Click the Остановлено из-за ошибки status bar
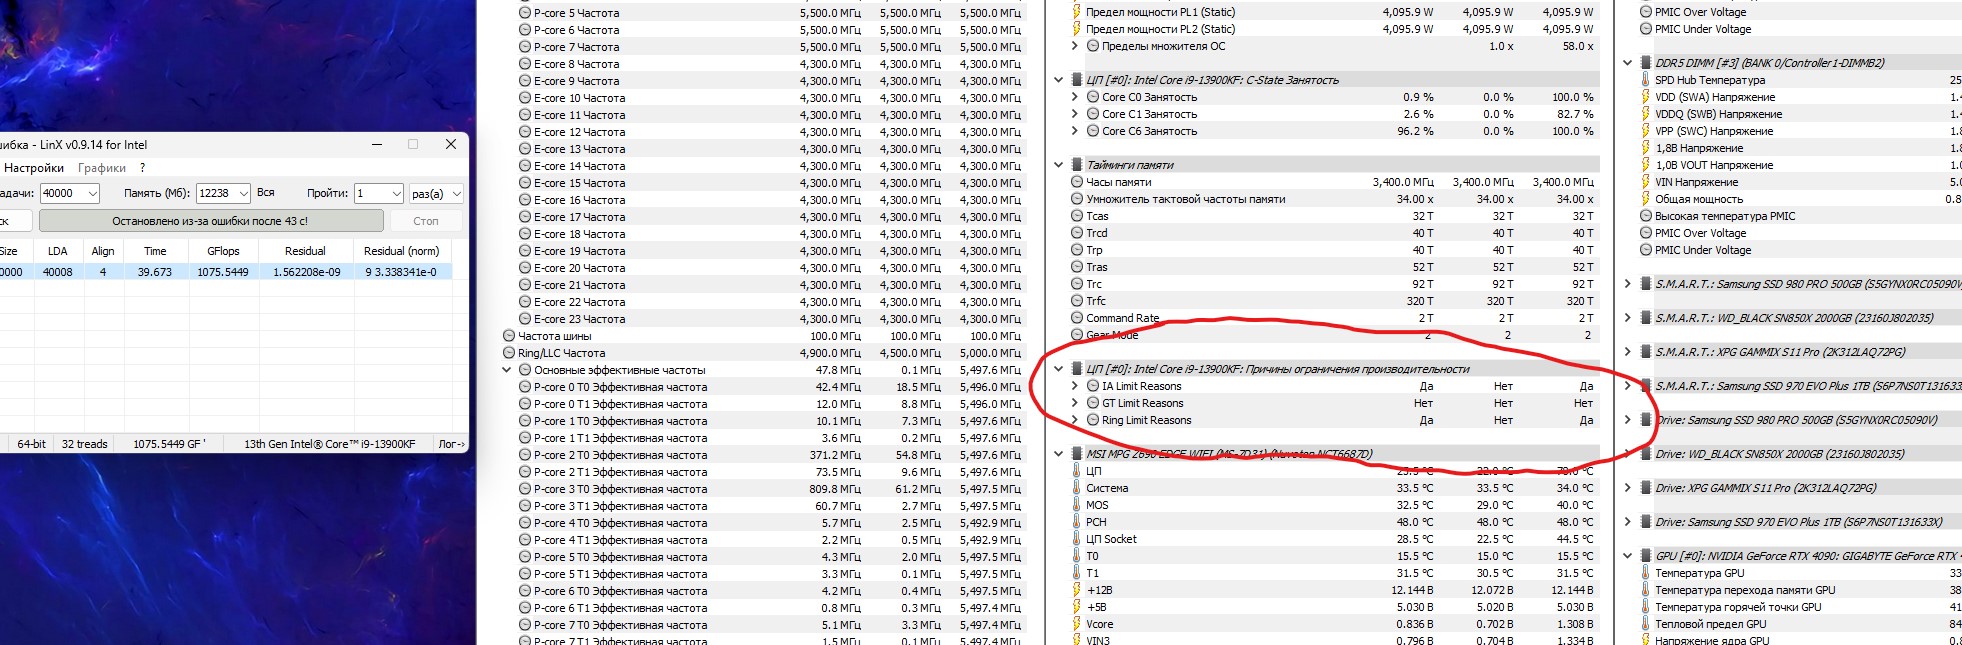This screenshot has height=645, width=1962. coord(210,221)
